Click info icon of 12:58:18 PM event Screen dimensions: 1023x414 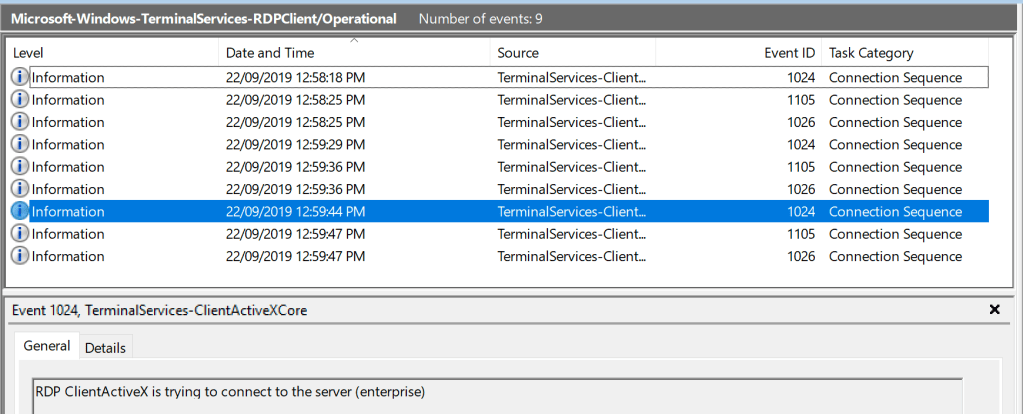tap(20, 78)
